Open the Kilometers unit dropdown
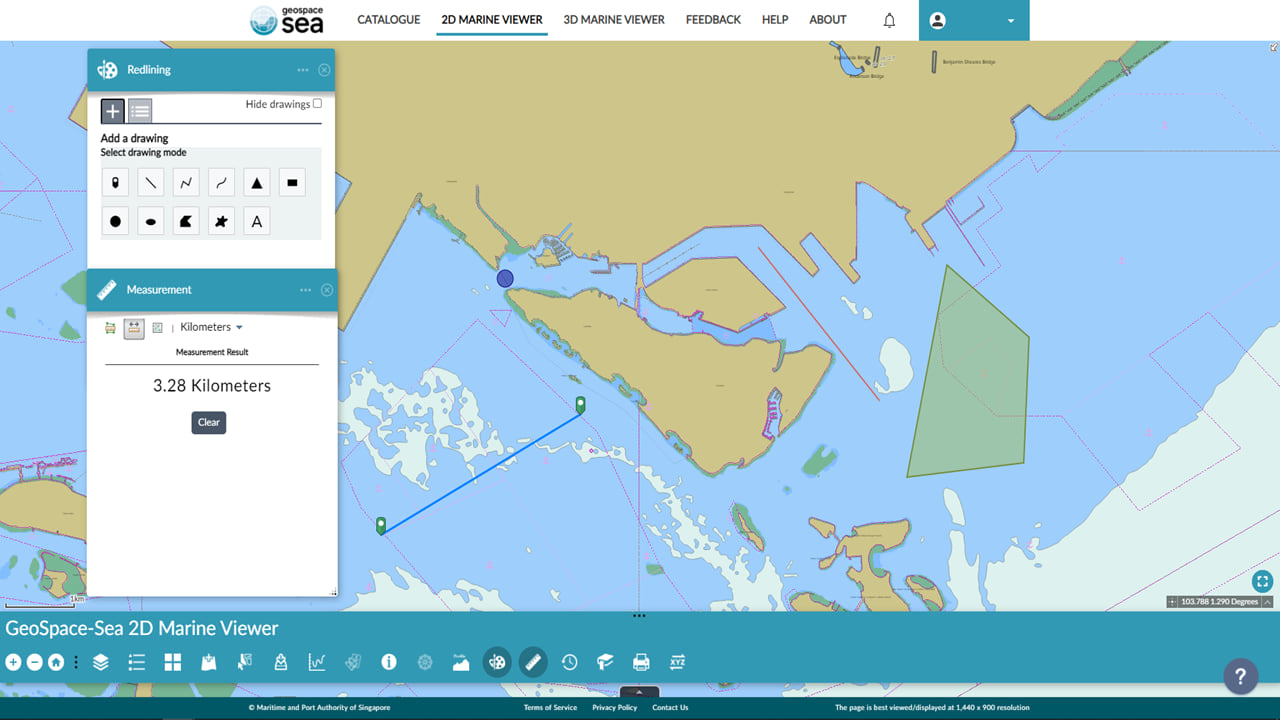The image size is (1280, 720). pos(211,327)
